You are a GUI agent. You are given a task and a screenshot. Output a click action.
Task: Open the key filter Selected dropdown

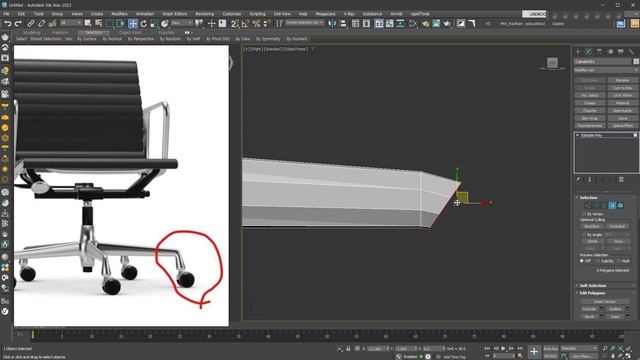coord(579,348)
